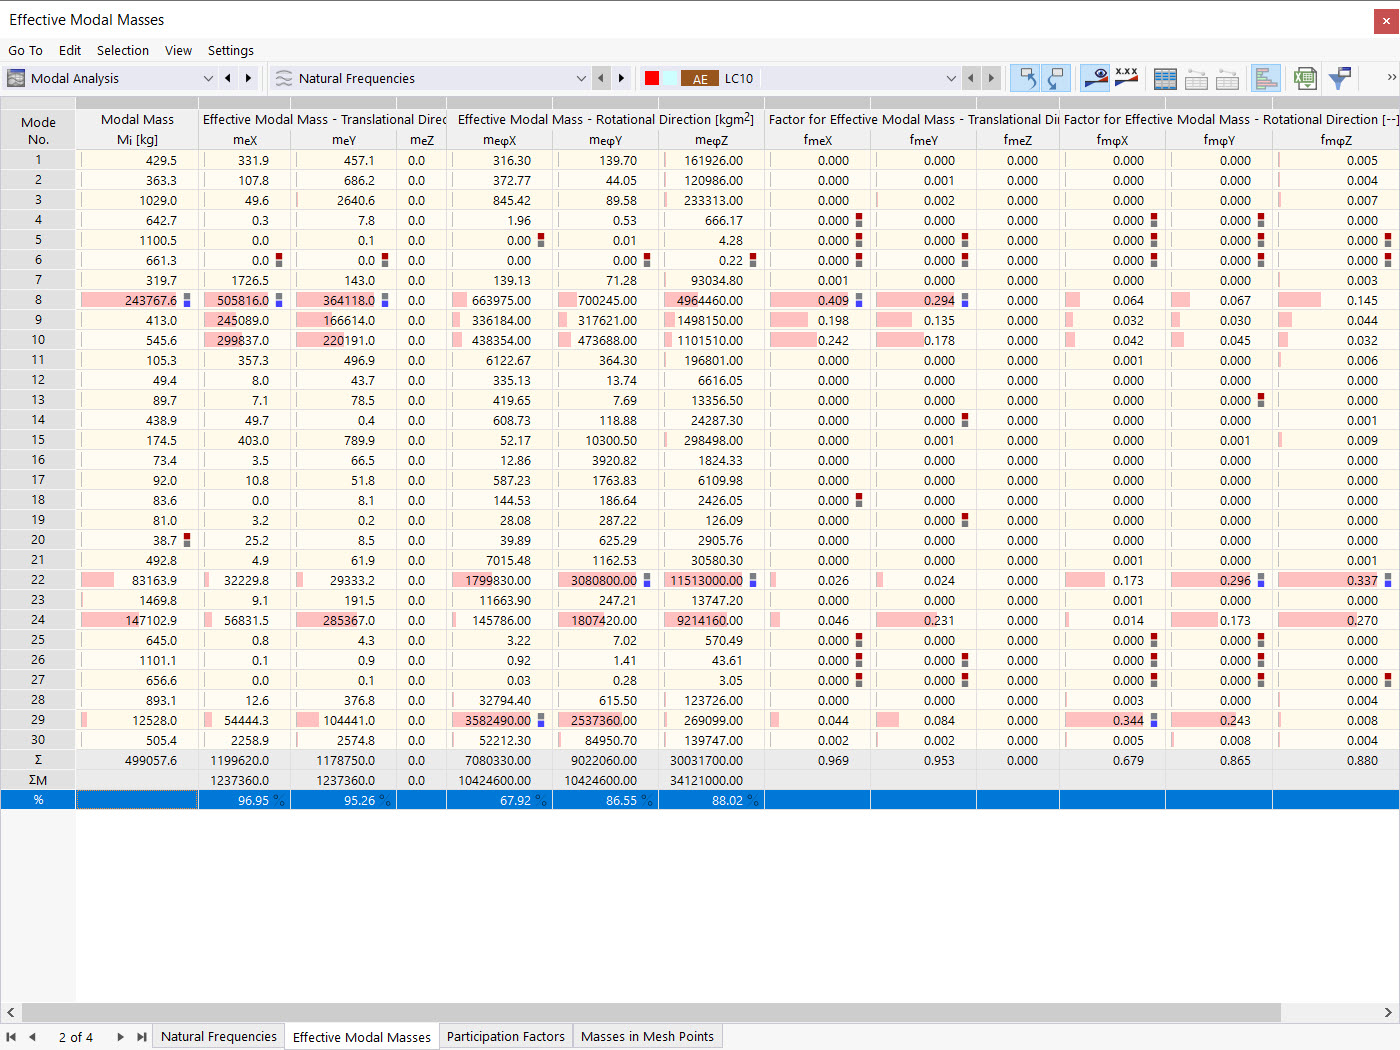1400x1050 pixels.
Task: Open the Settings menu
Action: (x=231, y=50)
